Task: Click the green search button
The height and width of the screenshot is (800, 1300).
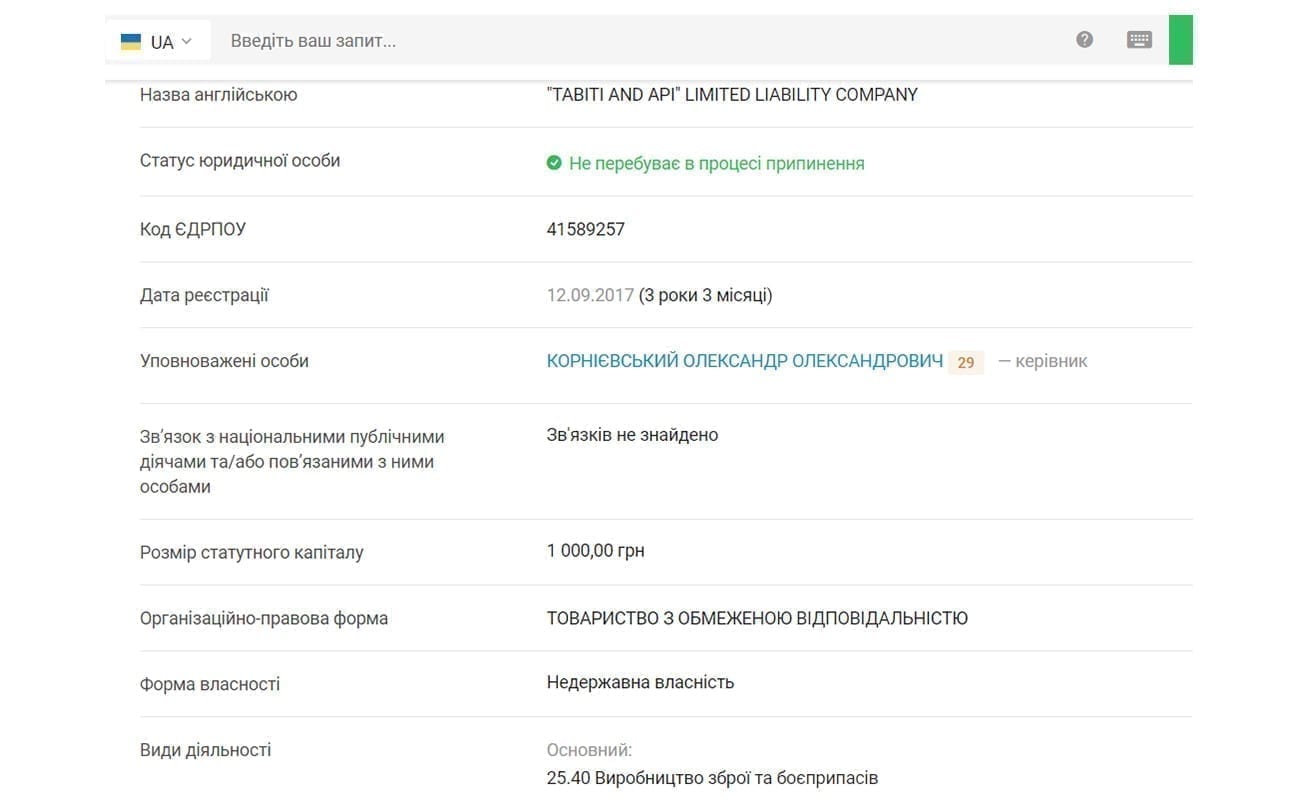Action: [1181, 40]
